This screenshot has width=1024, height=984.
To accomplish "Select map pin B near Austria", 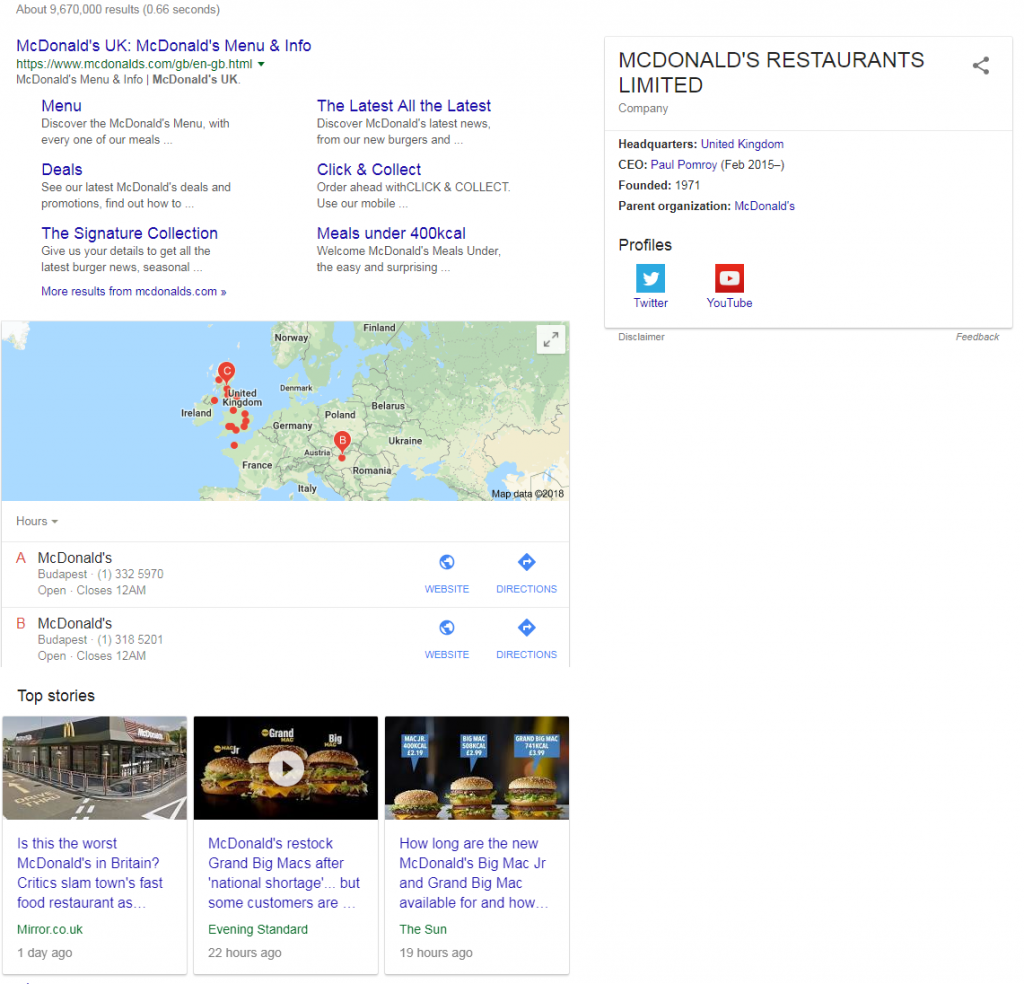I will [x=342, y=442].
